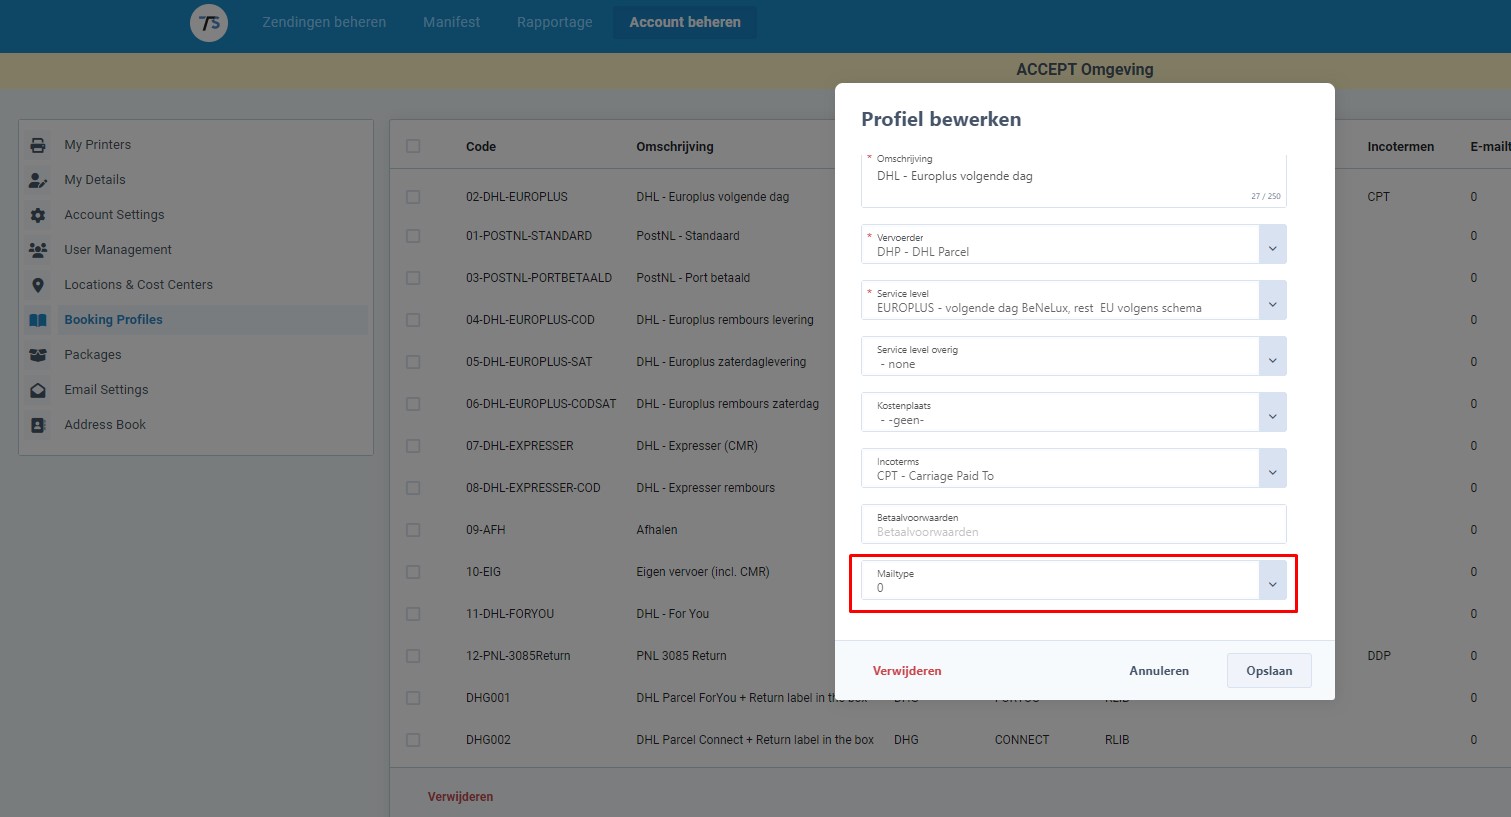Image resolution: width=1511 pixels, height=817 pixels.
Task: Go to the Rapportage menu
Action: point(554,22)
